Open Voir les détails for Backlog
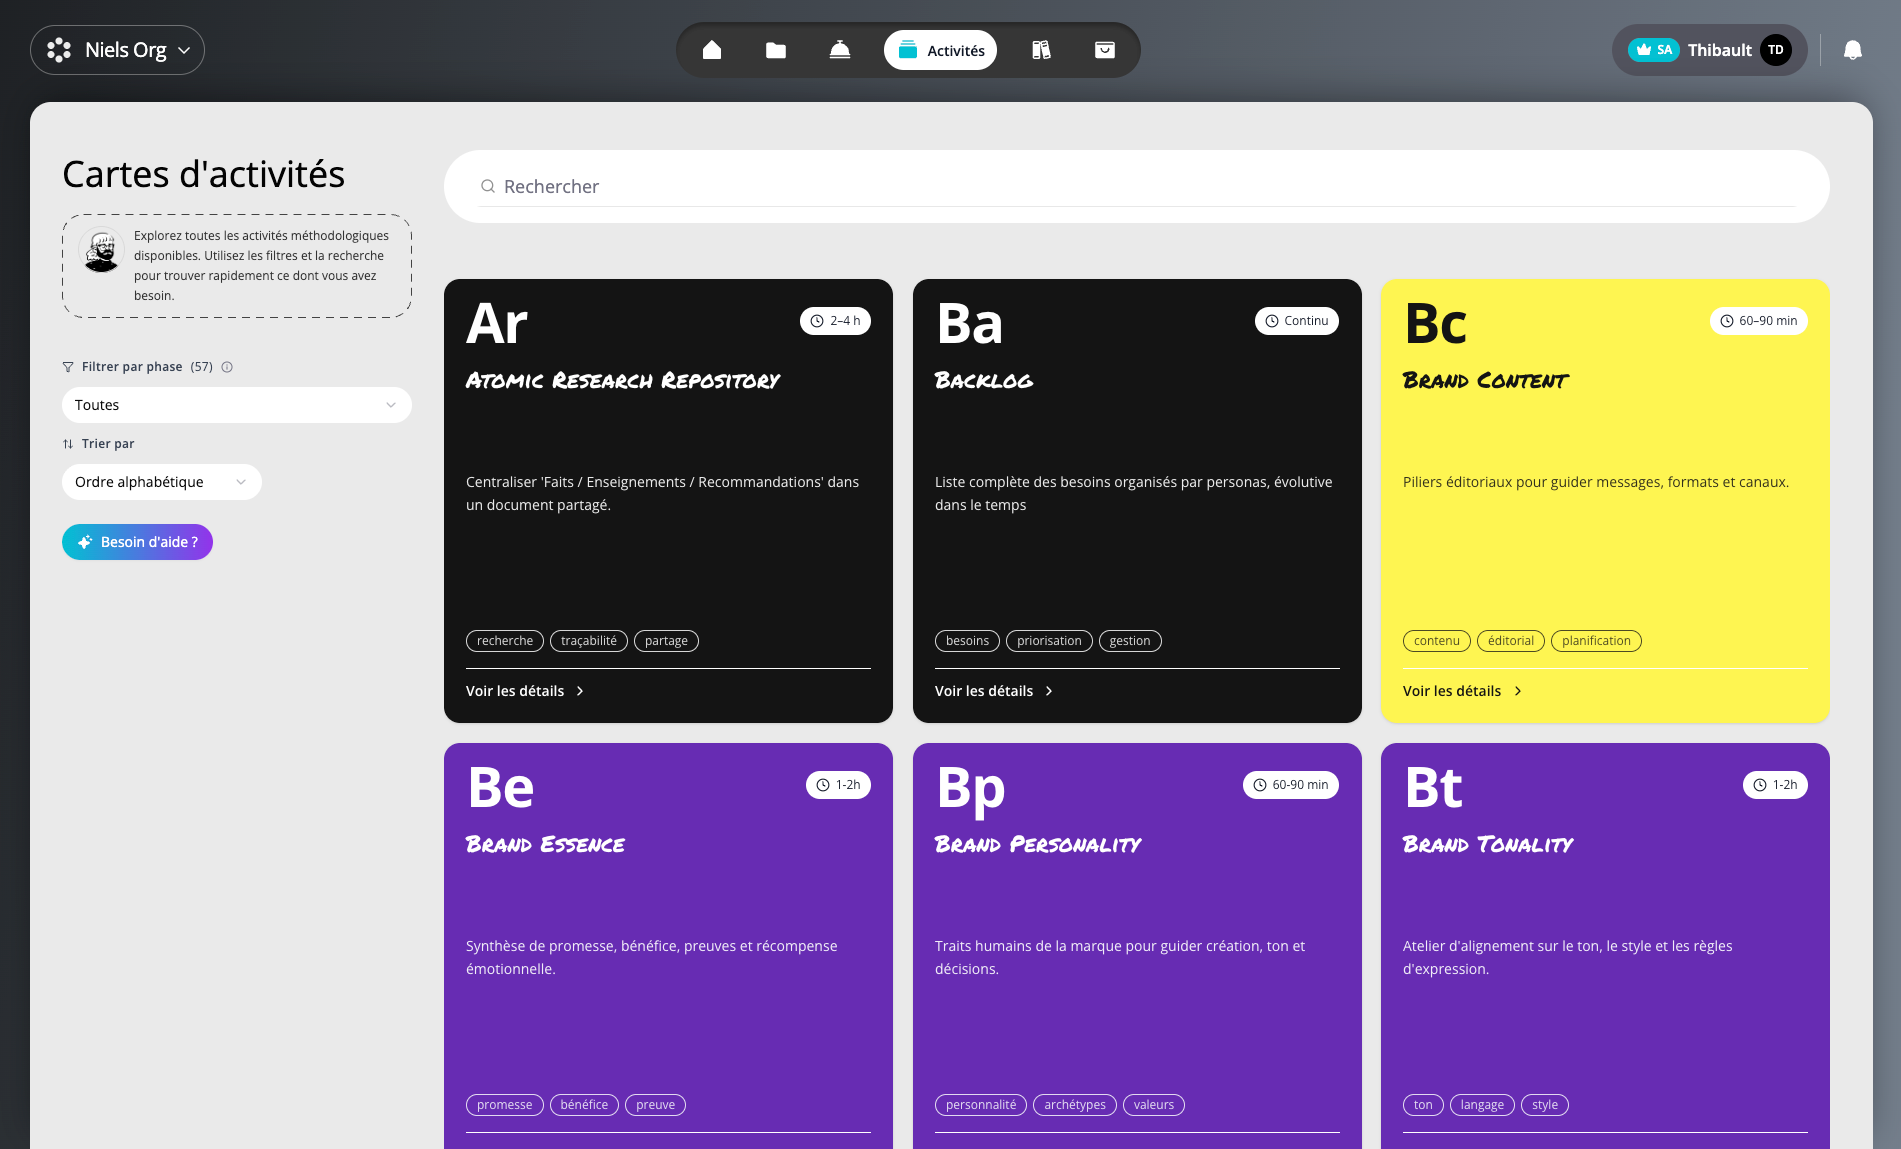Viewport: 1901px width, 1149px height. (x=994, y=691)
